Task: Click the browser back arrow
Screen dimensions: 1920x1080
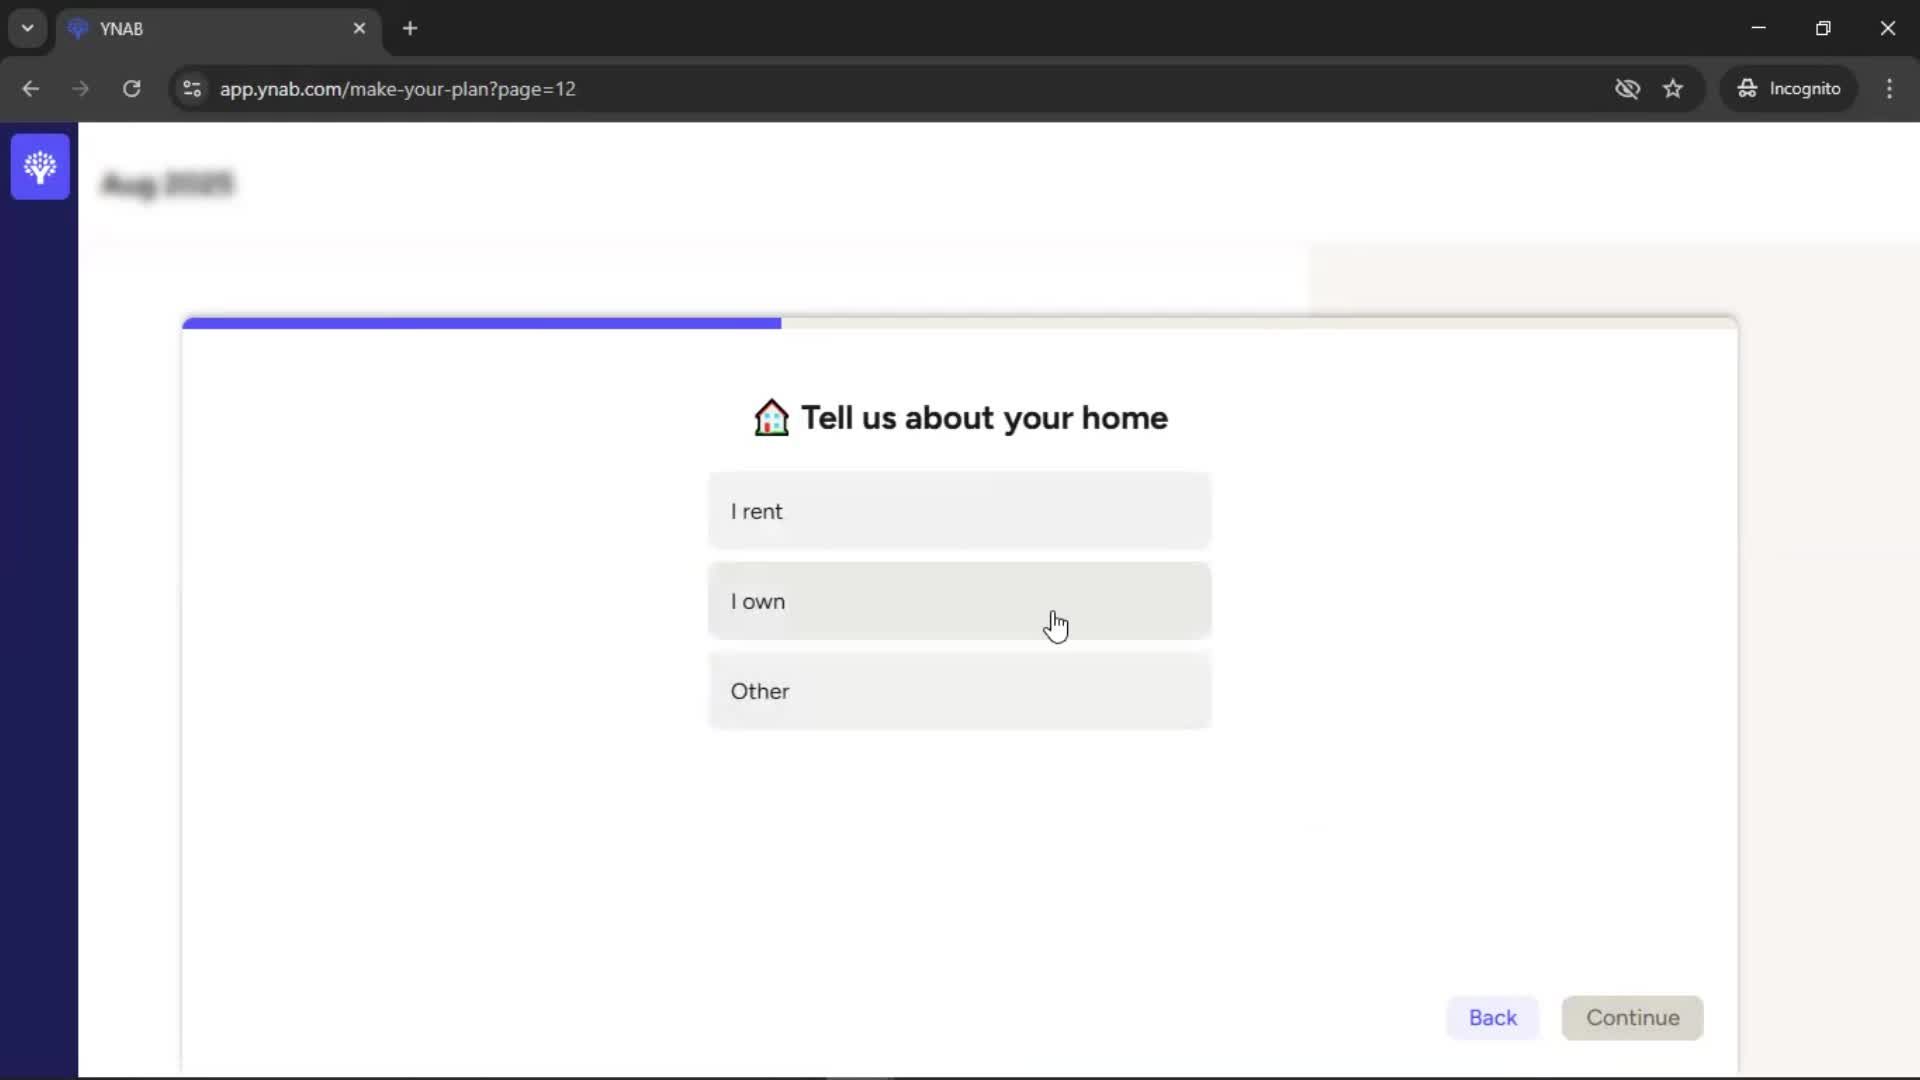Action: pyautogui.click(x=30, y=89)
